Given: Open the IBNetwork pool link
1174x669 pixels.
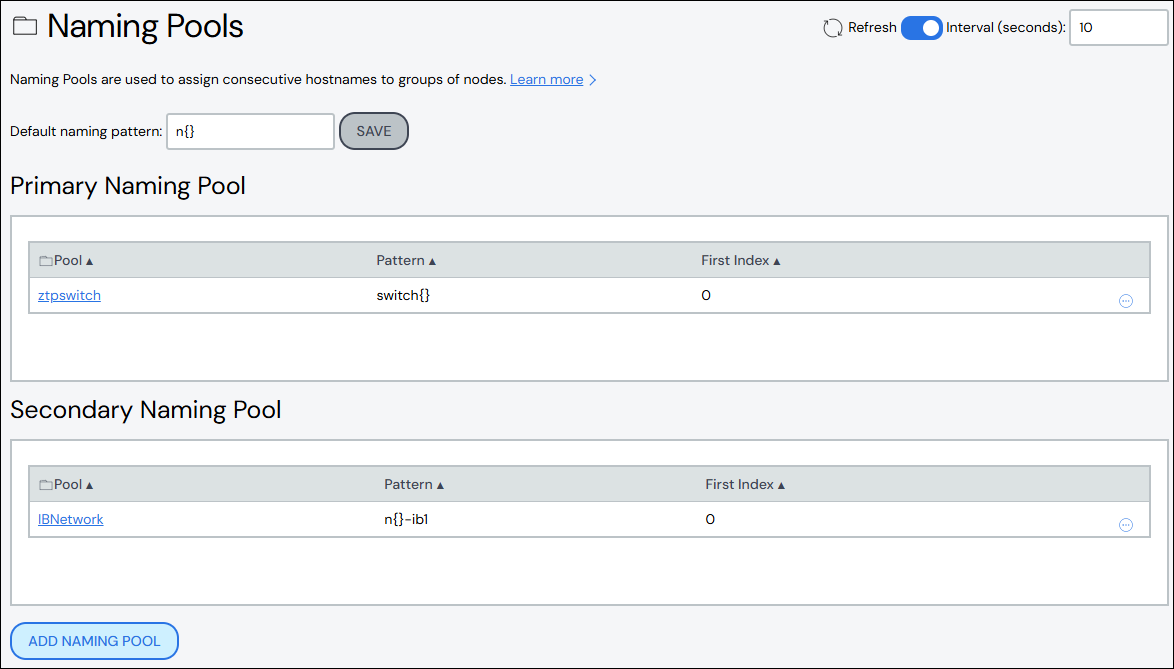Looking at the screenshot, I should pyautogui.click(x=70, y=519).
